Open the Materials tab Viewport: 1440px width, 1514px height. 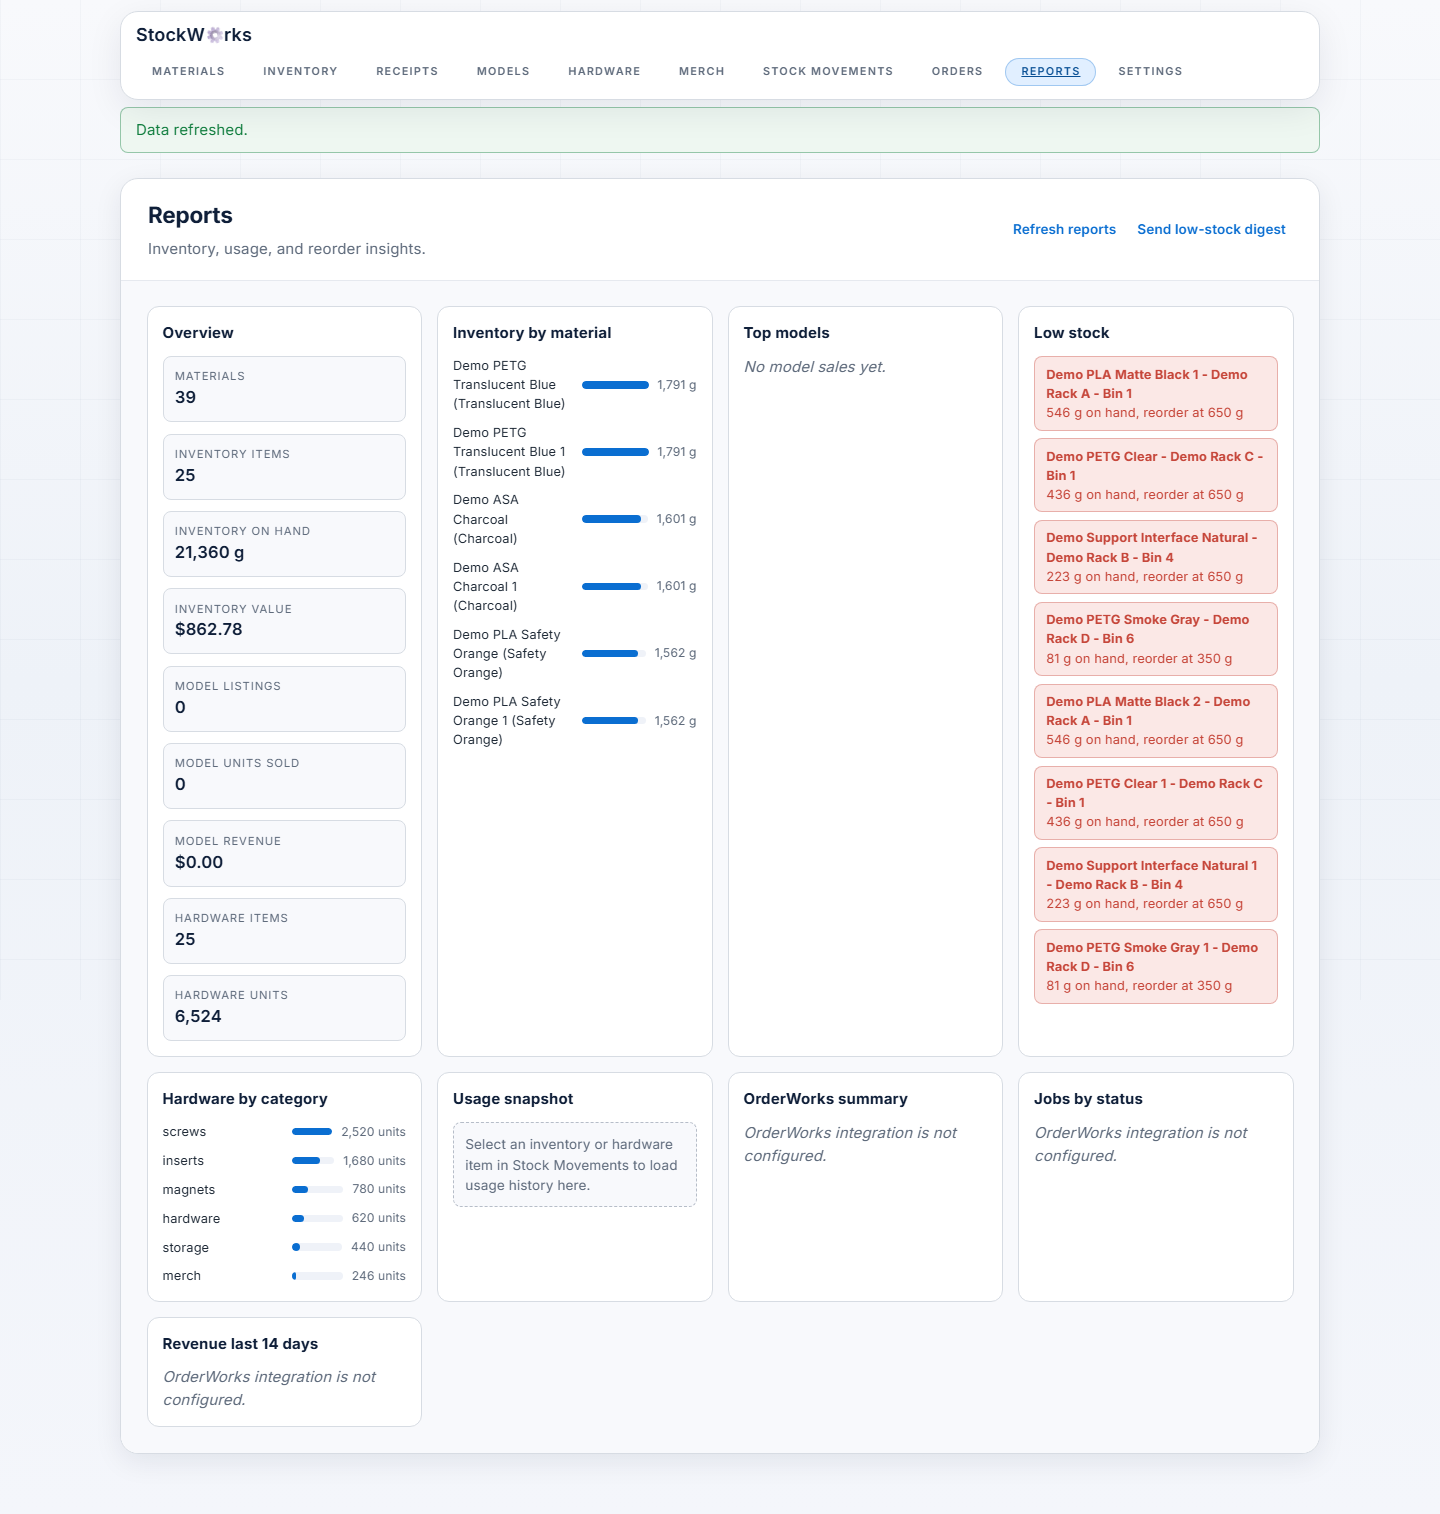188,72
